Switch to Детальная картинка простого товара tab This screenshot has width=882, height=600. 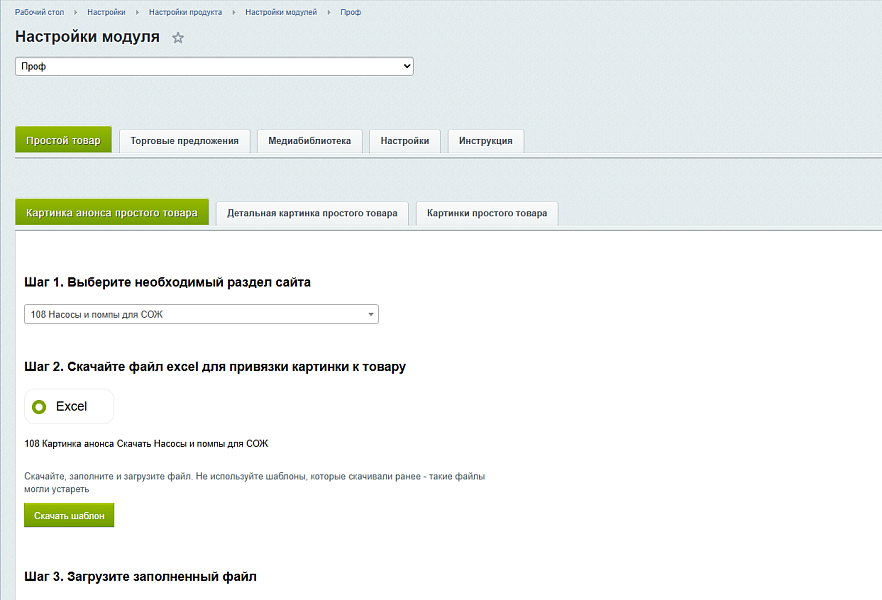[312, 213]
